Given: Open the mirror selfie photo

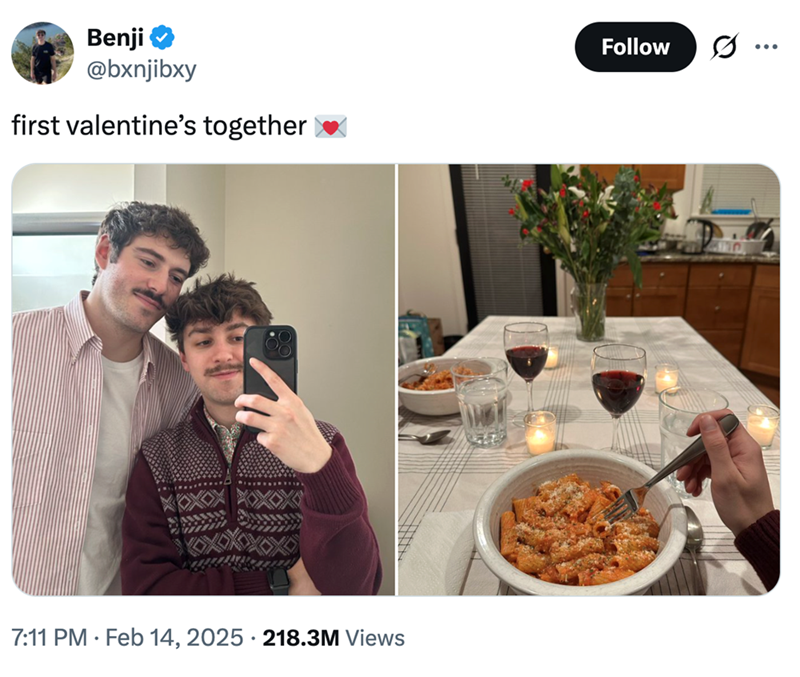Looking at the screenshot, I should click(203, 380).
